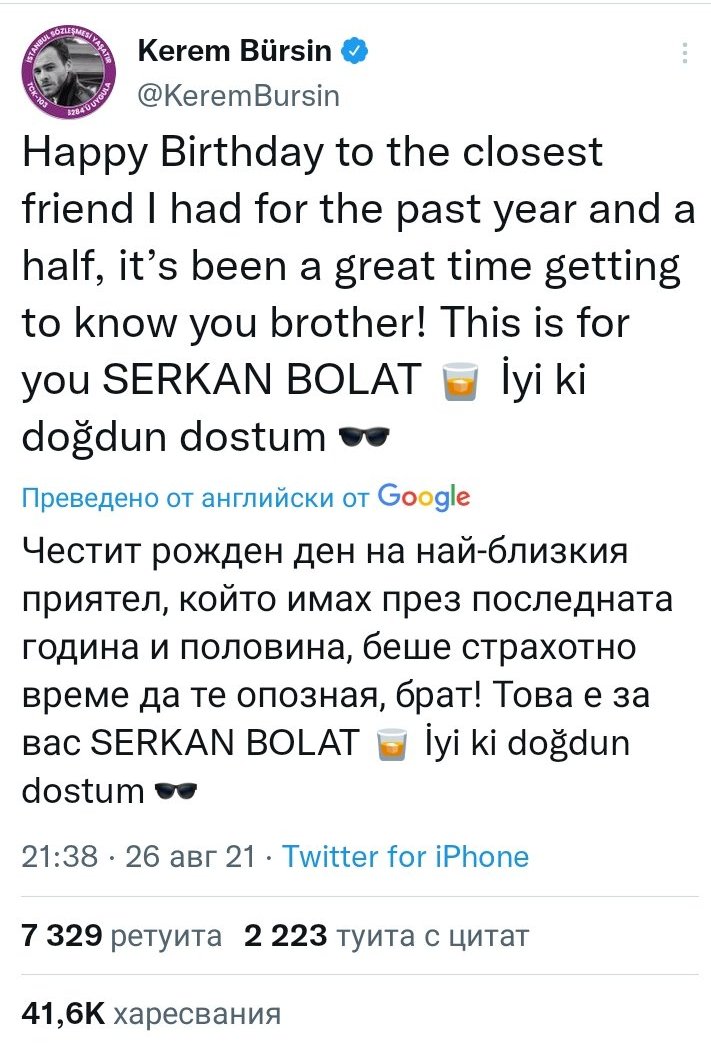This screenshot has height=1045, width=711.
Task: Click the 21:38 tweet timestamp
Action: click(x=57, y=857)
